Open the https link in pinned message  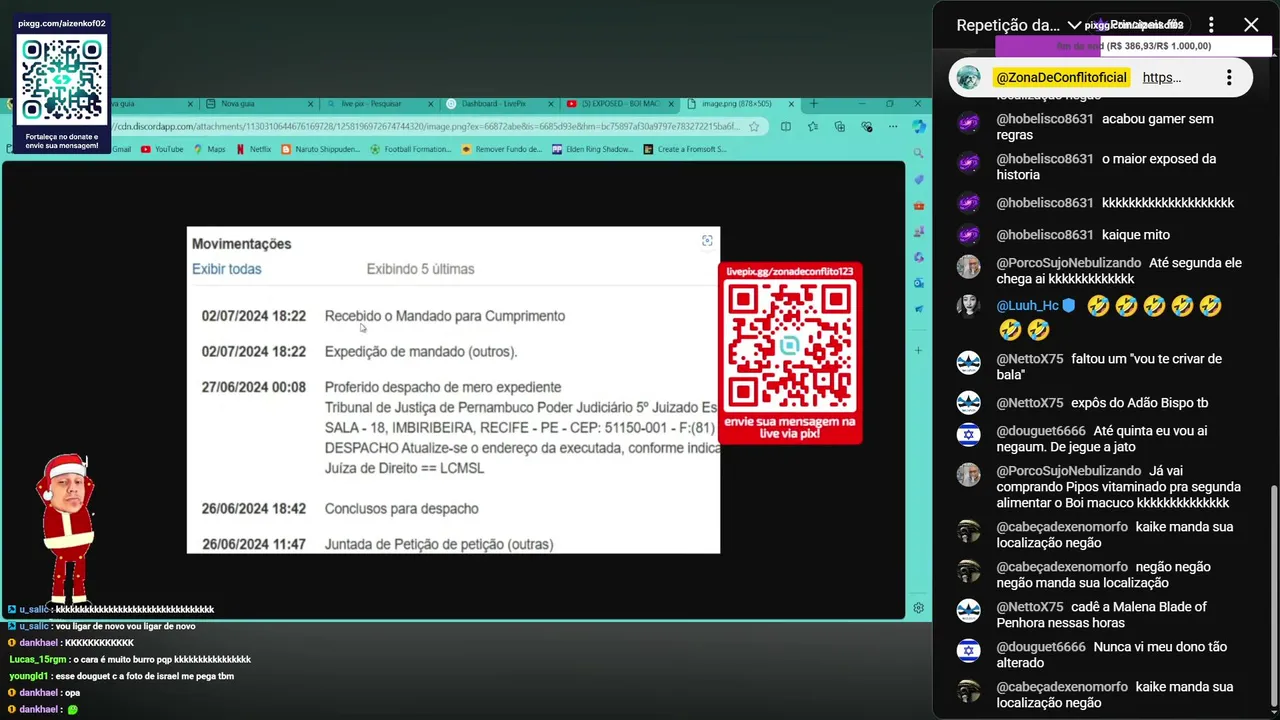pyautogui.click(x=1162, y=78)
